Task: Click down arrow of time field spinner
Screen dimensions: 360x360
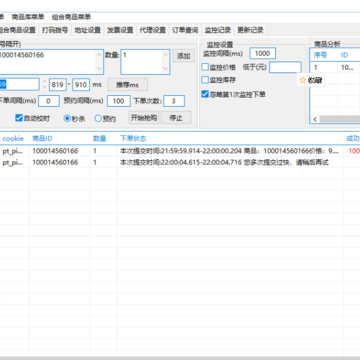Action: pyautogui.click(x=44, y=87)
